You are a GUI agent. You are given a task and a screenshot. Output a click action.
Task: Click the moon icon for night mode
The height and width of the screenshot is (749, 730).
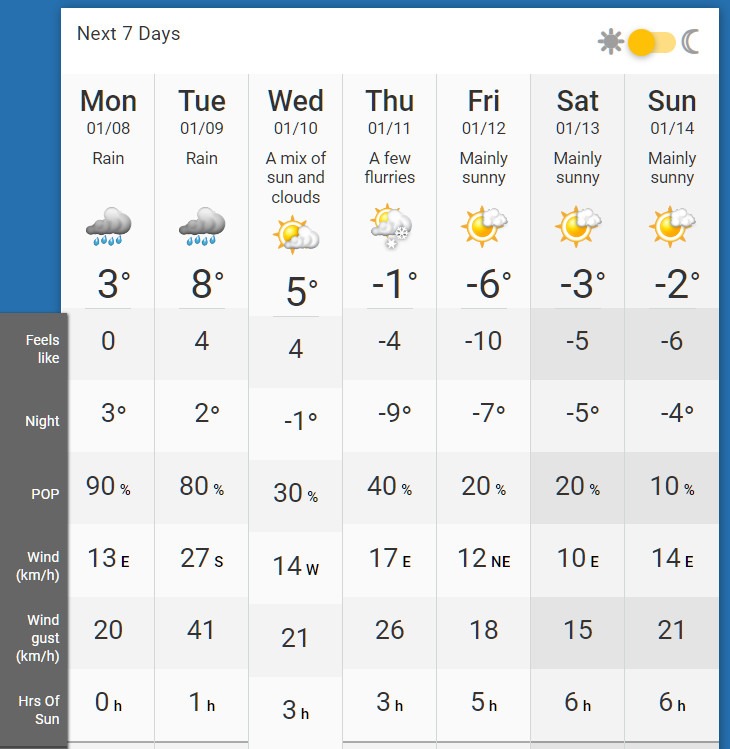click(x=691, y=42)
